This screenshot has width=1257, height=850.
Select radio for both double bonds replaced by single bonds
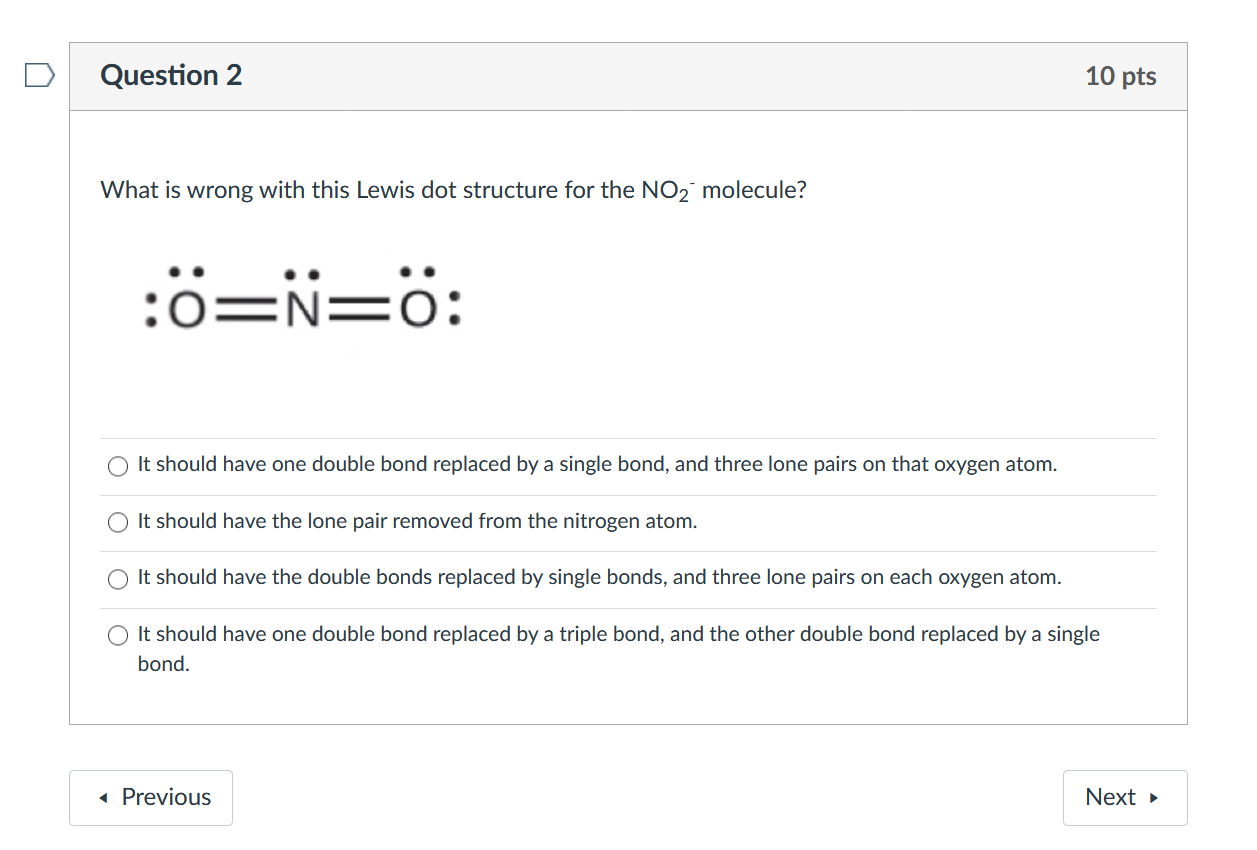click(x=118, y=579)
